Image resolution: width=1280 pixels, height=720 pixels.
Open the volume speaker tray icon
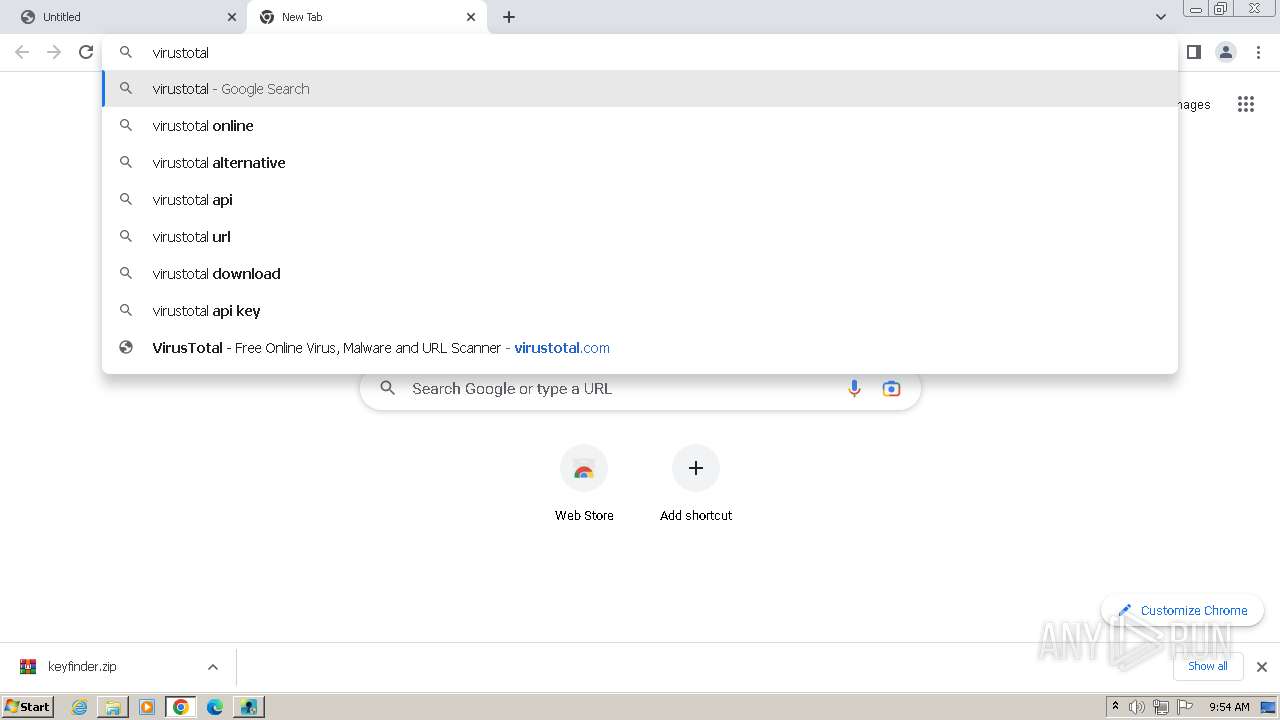pos(1137,707)
